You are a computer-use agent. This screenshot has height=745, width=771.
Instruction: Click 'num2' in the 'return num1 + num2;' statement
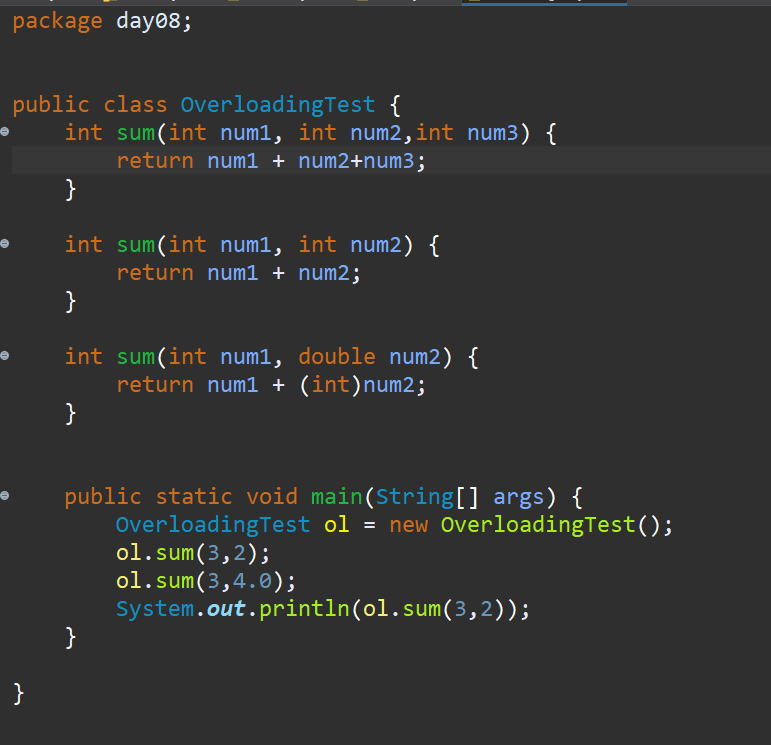[324, 273]
